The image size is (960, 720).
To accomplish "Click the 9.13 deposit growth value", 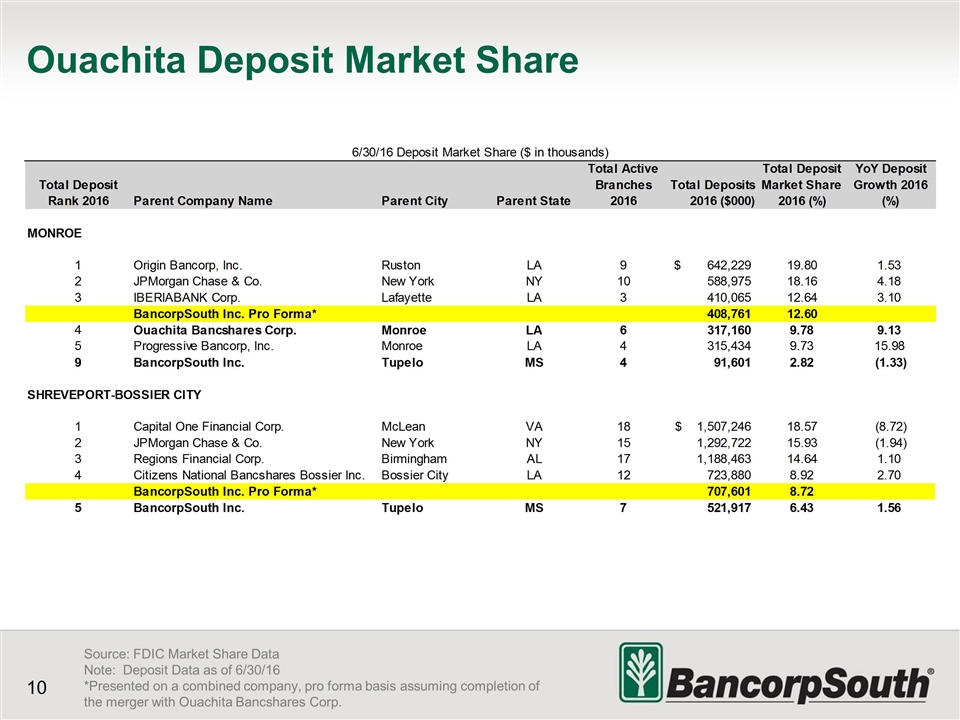I will click(x=889, y=330).
